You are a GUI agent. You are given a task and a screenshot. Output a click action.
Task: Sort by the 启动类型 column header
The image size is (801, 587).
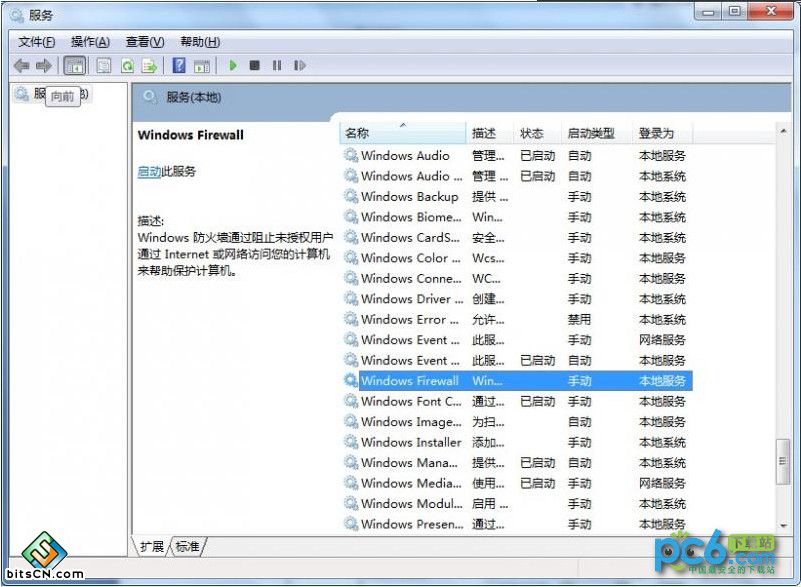[x=597, y=133]
